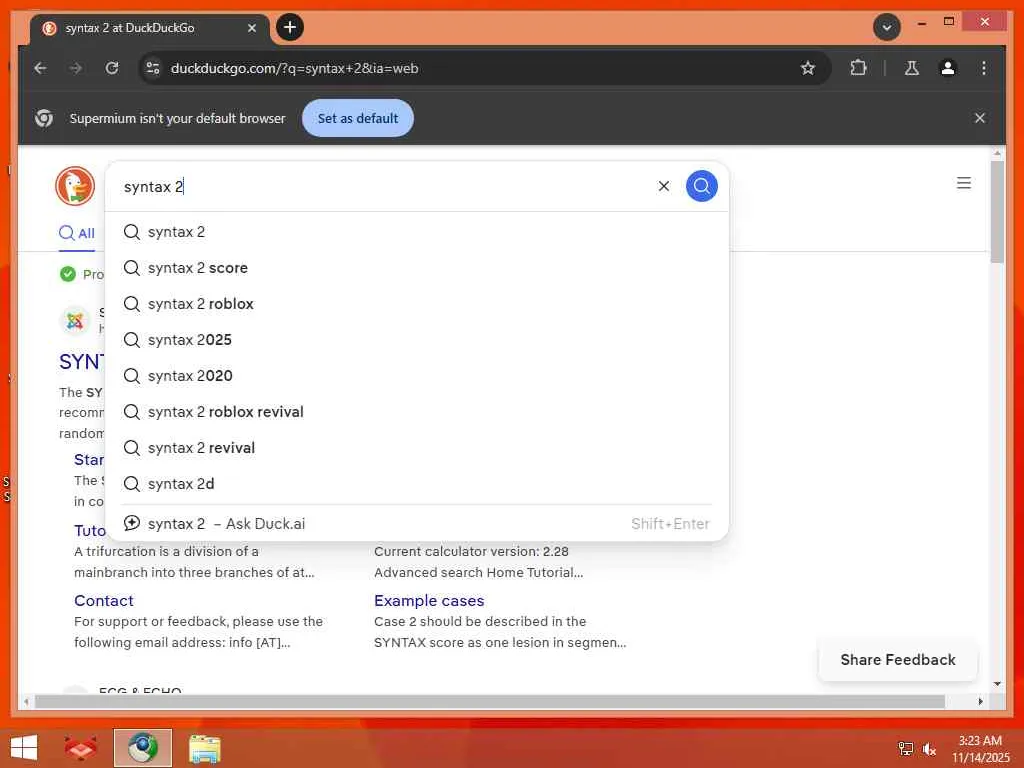Viewport: 1024px width, 768px height.
Task: Submit search with the blue magnifier button
Action: pyautogui.click(x=701, y=186)
